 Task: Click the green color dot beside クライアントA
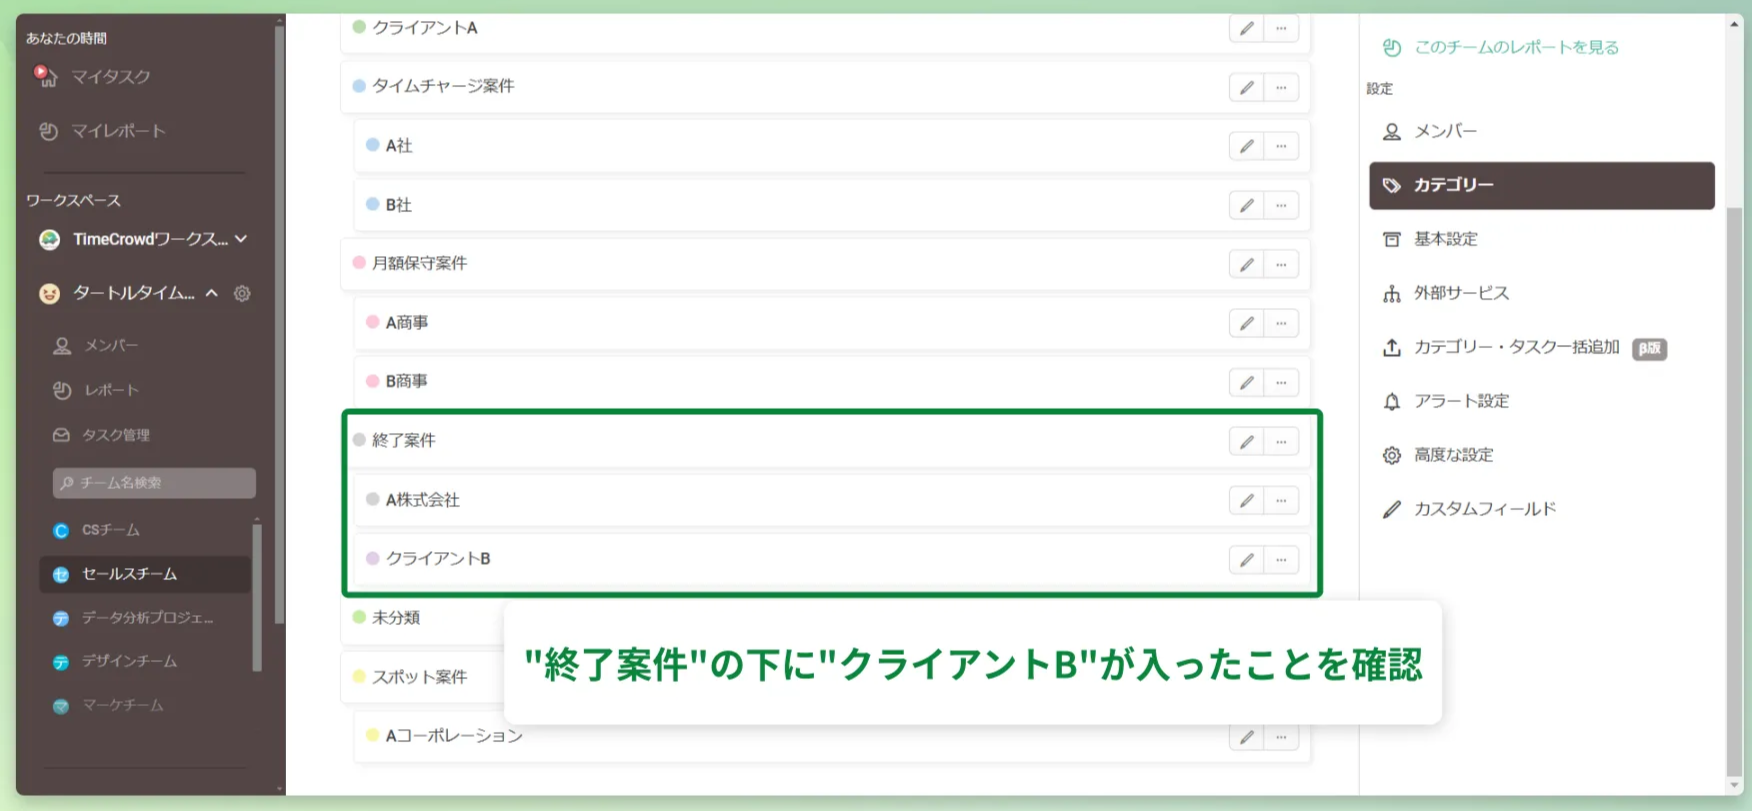tap(359, 28)
